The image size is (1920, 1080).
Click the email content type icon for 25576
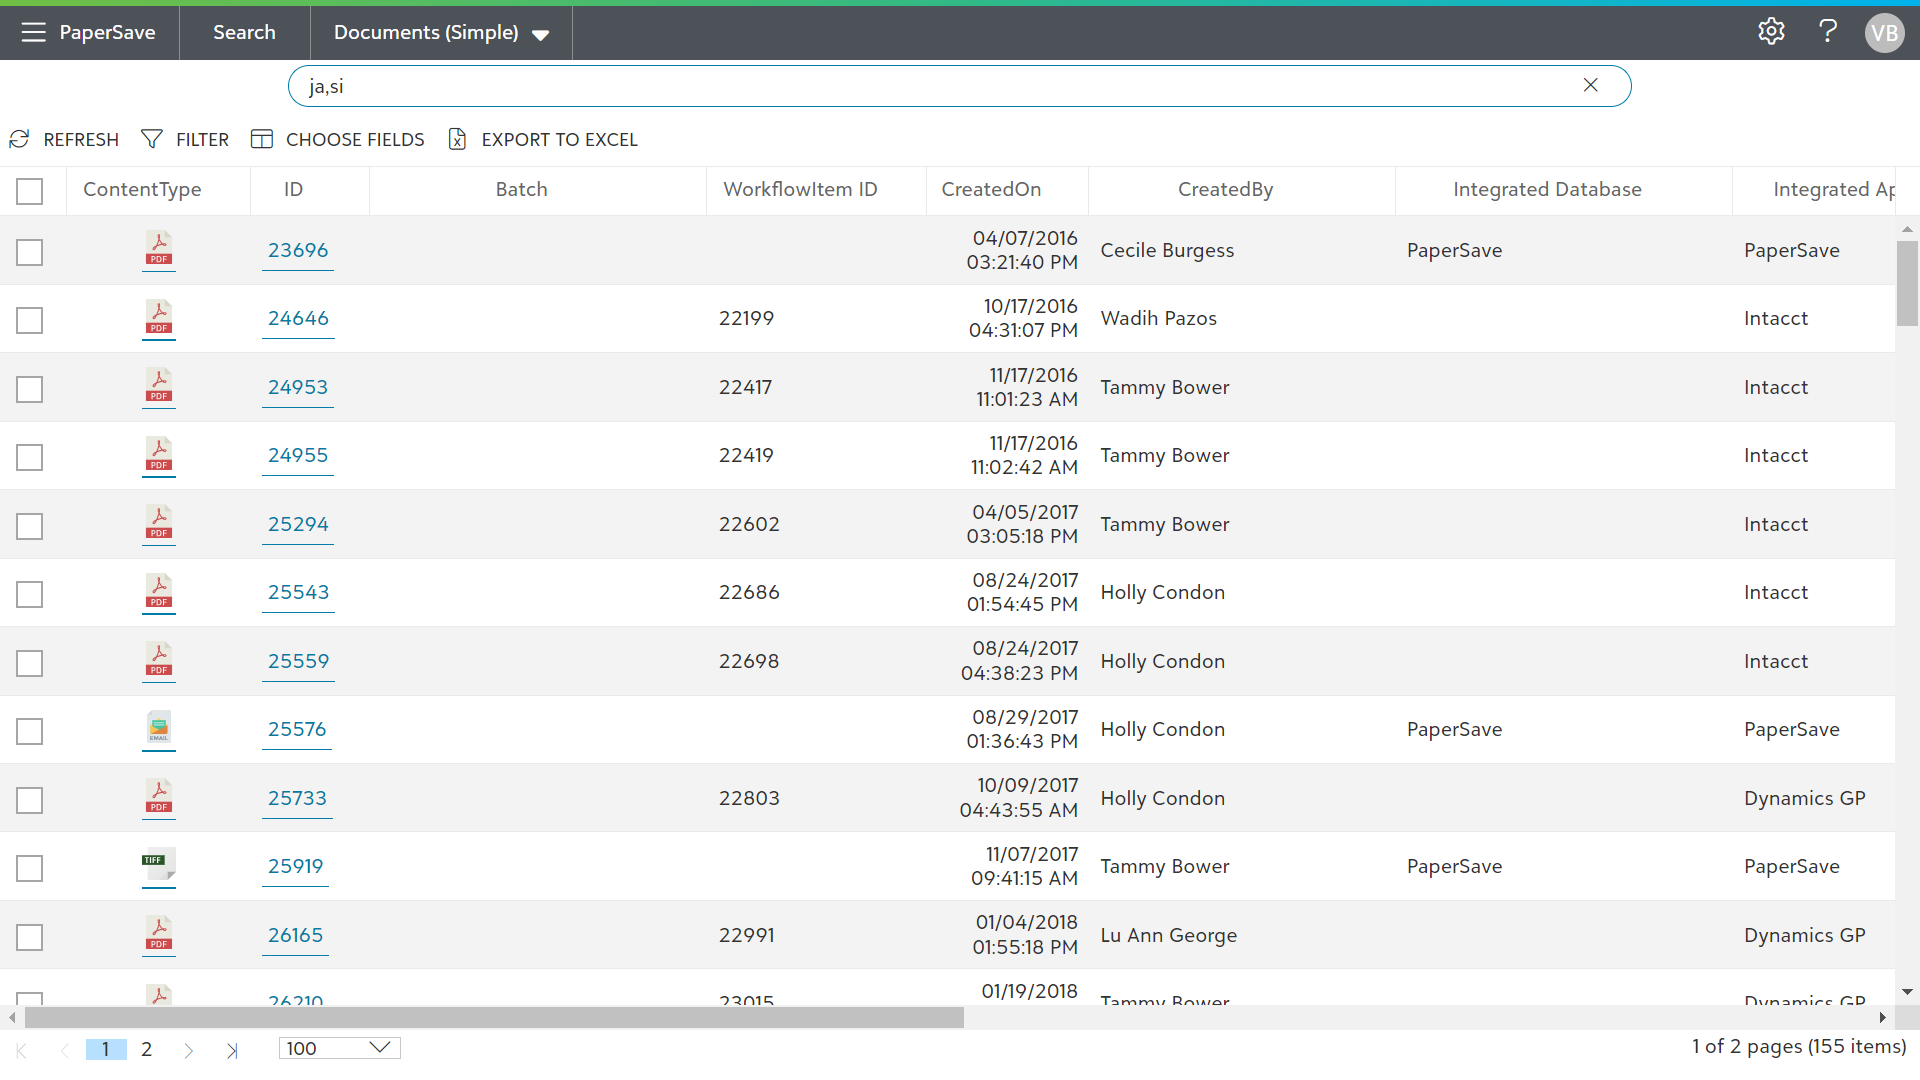159,728
